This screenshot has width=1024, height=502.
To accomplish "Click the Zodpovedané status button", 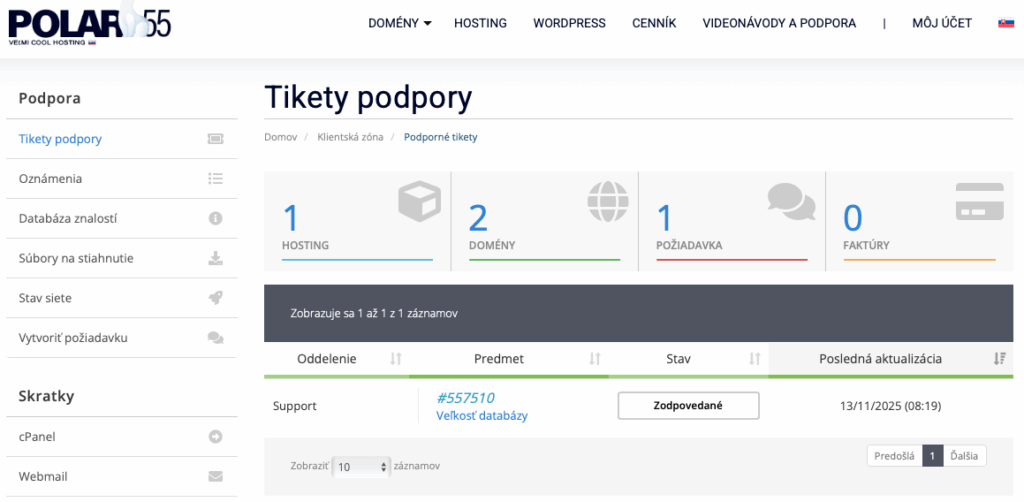I will (688, 405).
